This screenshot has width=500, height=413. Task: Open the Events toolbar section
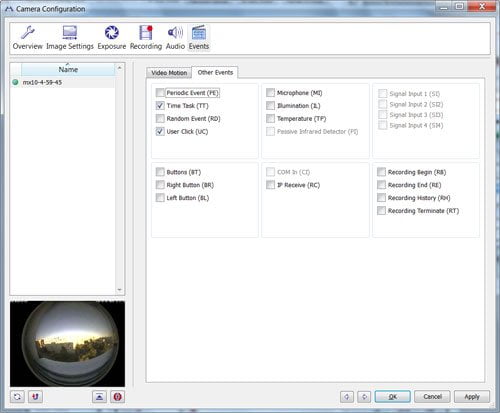click(199, 37)
